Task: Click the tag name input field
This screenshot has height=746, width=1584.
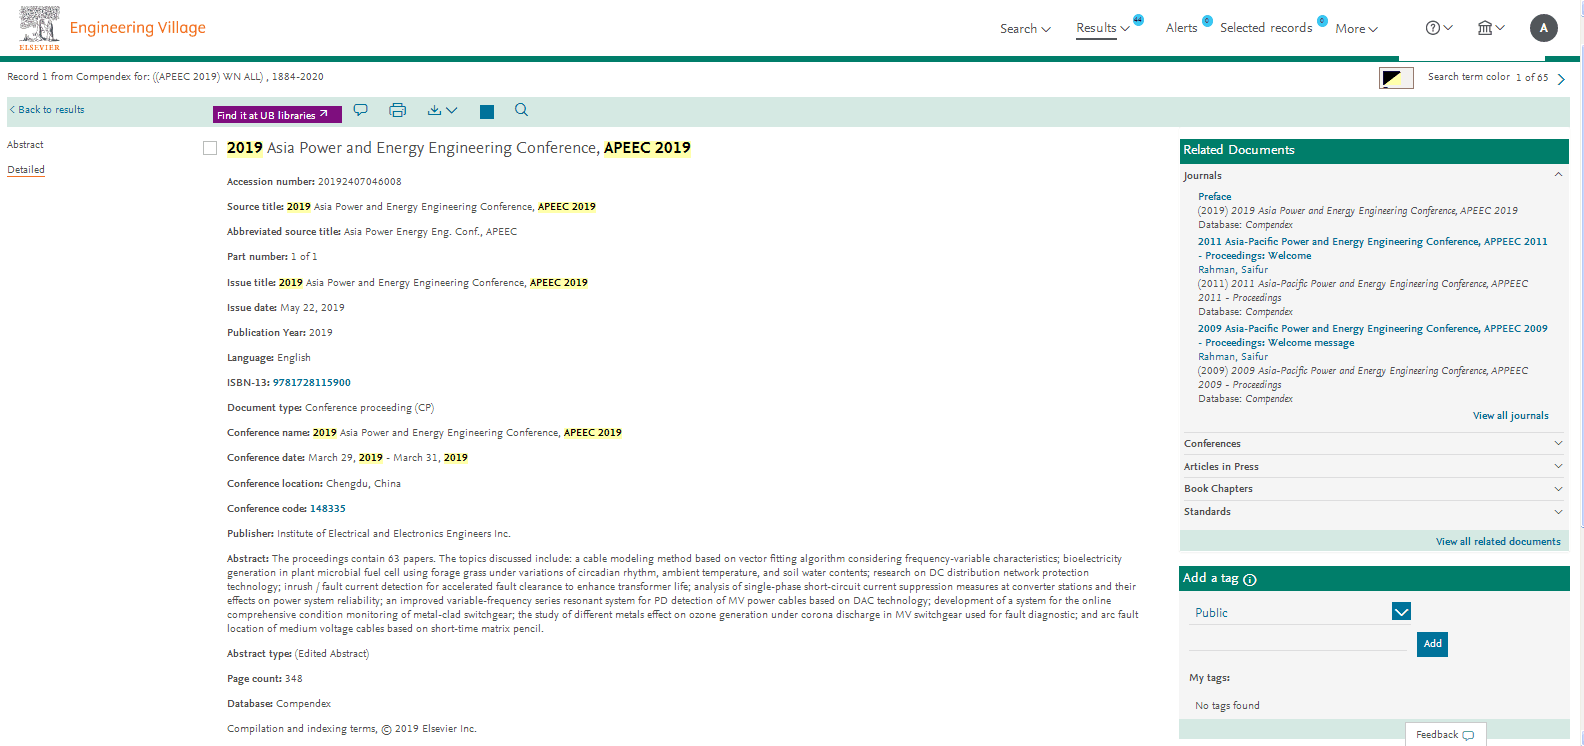Action: point(1298,642)
